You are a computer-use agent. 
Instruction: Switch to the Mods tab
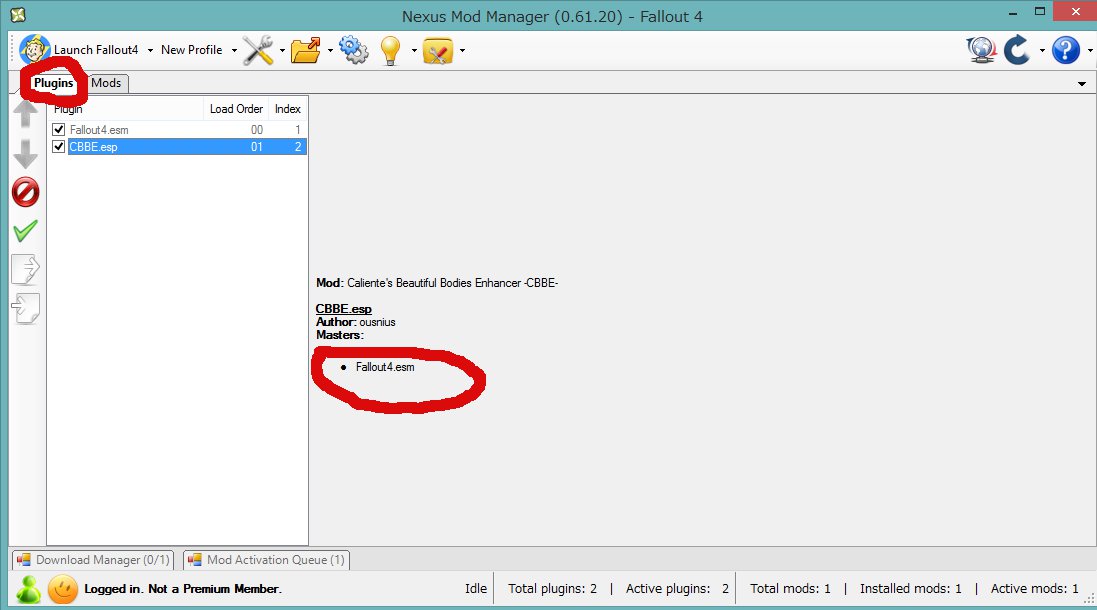point(106,83)
